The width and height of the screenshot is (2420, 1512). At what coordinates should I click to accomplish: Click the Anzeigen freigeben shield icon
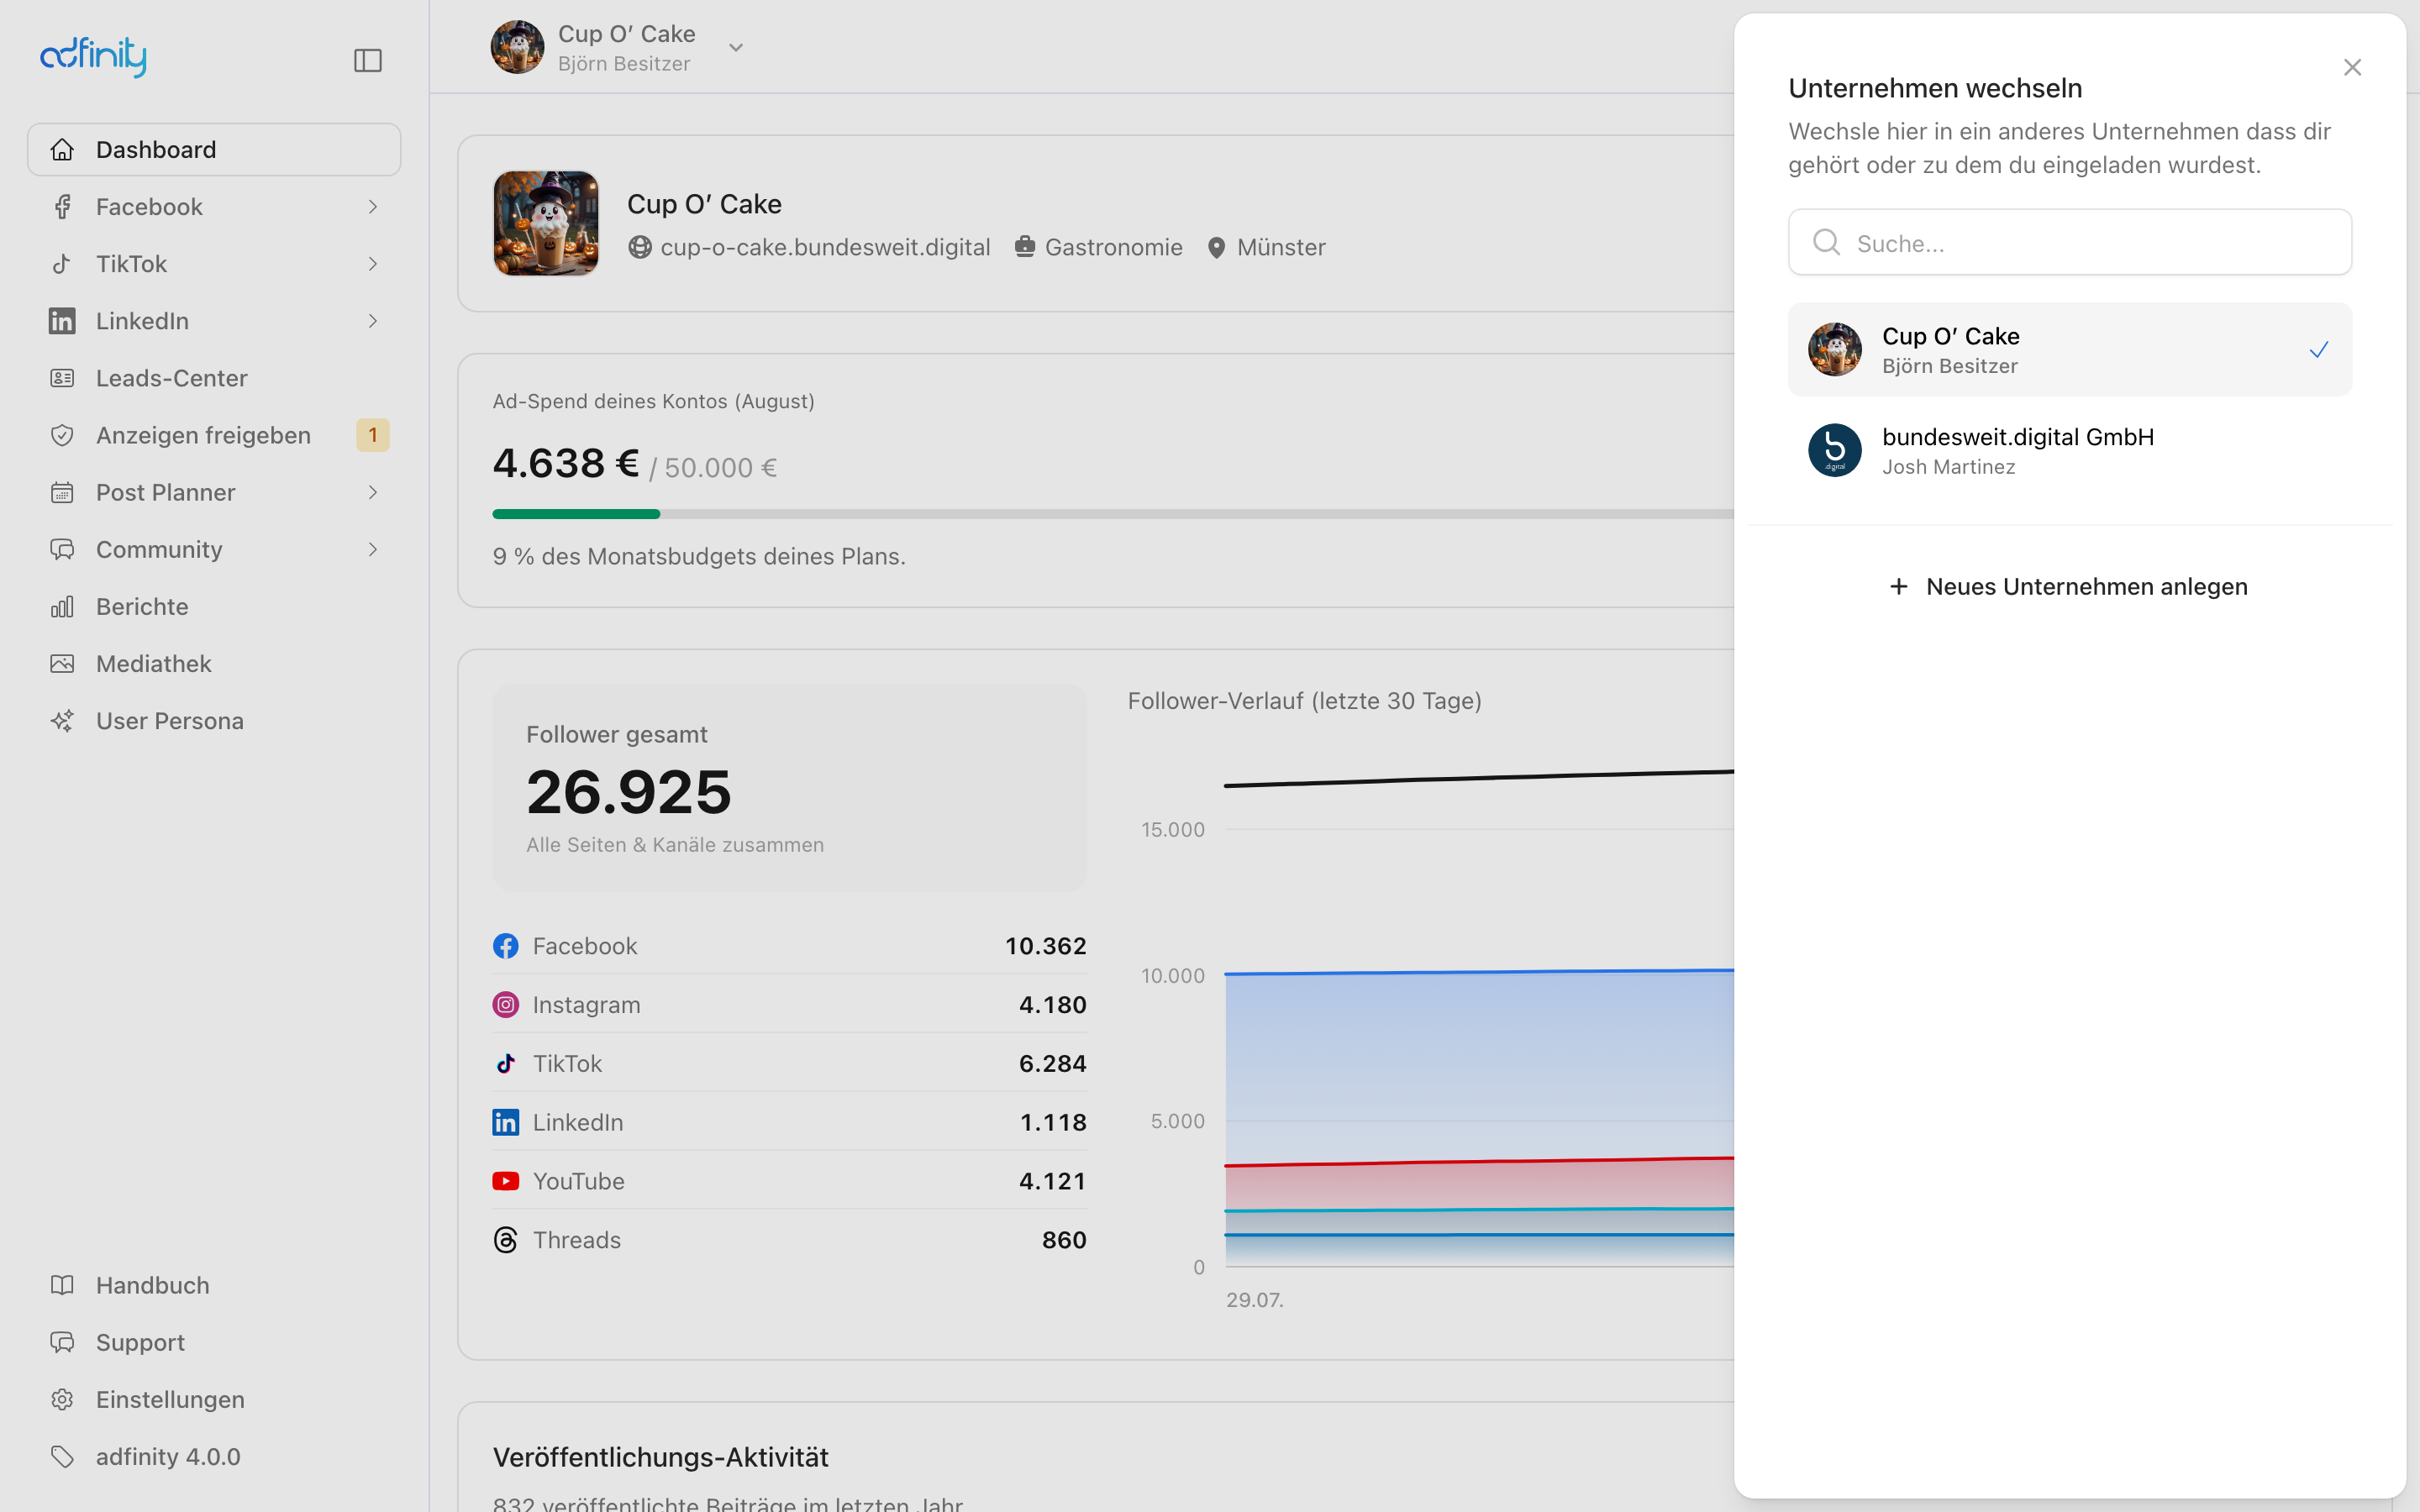62,435
